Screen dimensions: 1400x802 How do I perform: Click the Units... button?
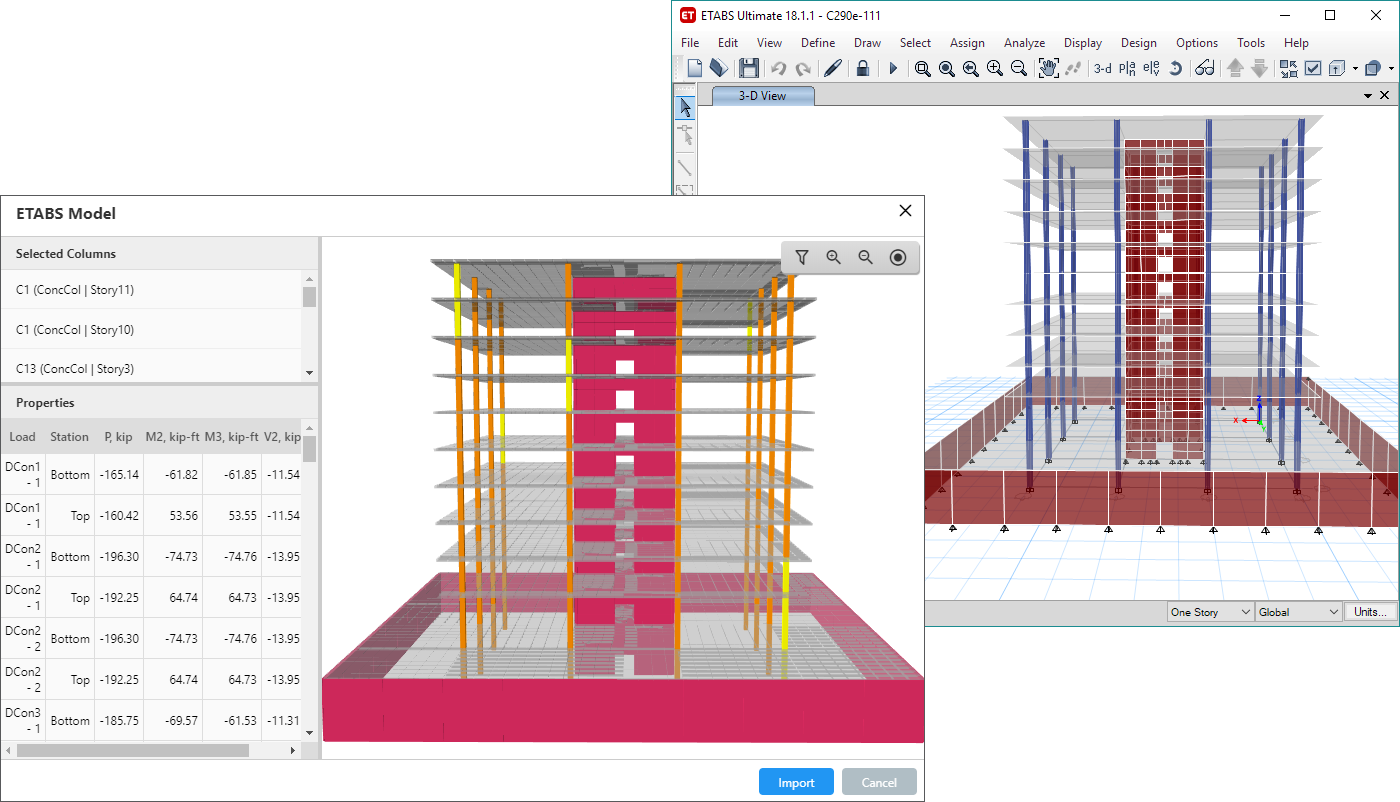point(1370,612)
